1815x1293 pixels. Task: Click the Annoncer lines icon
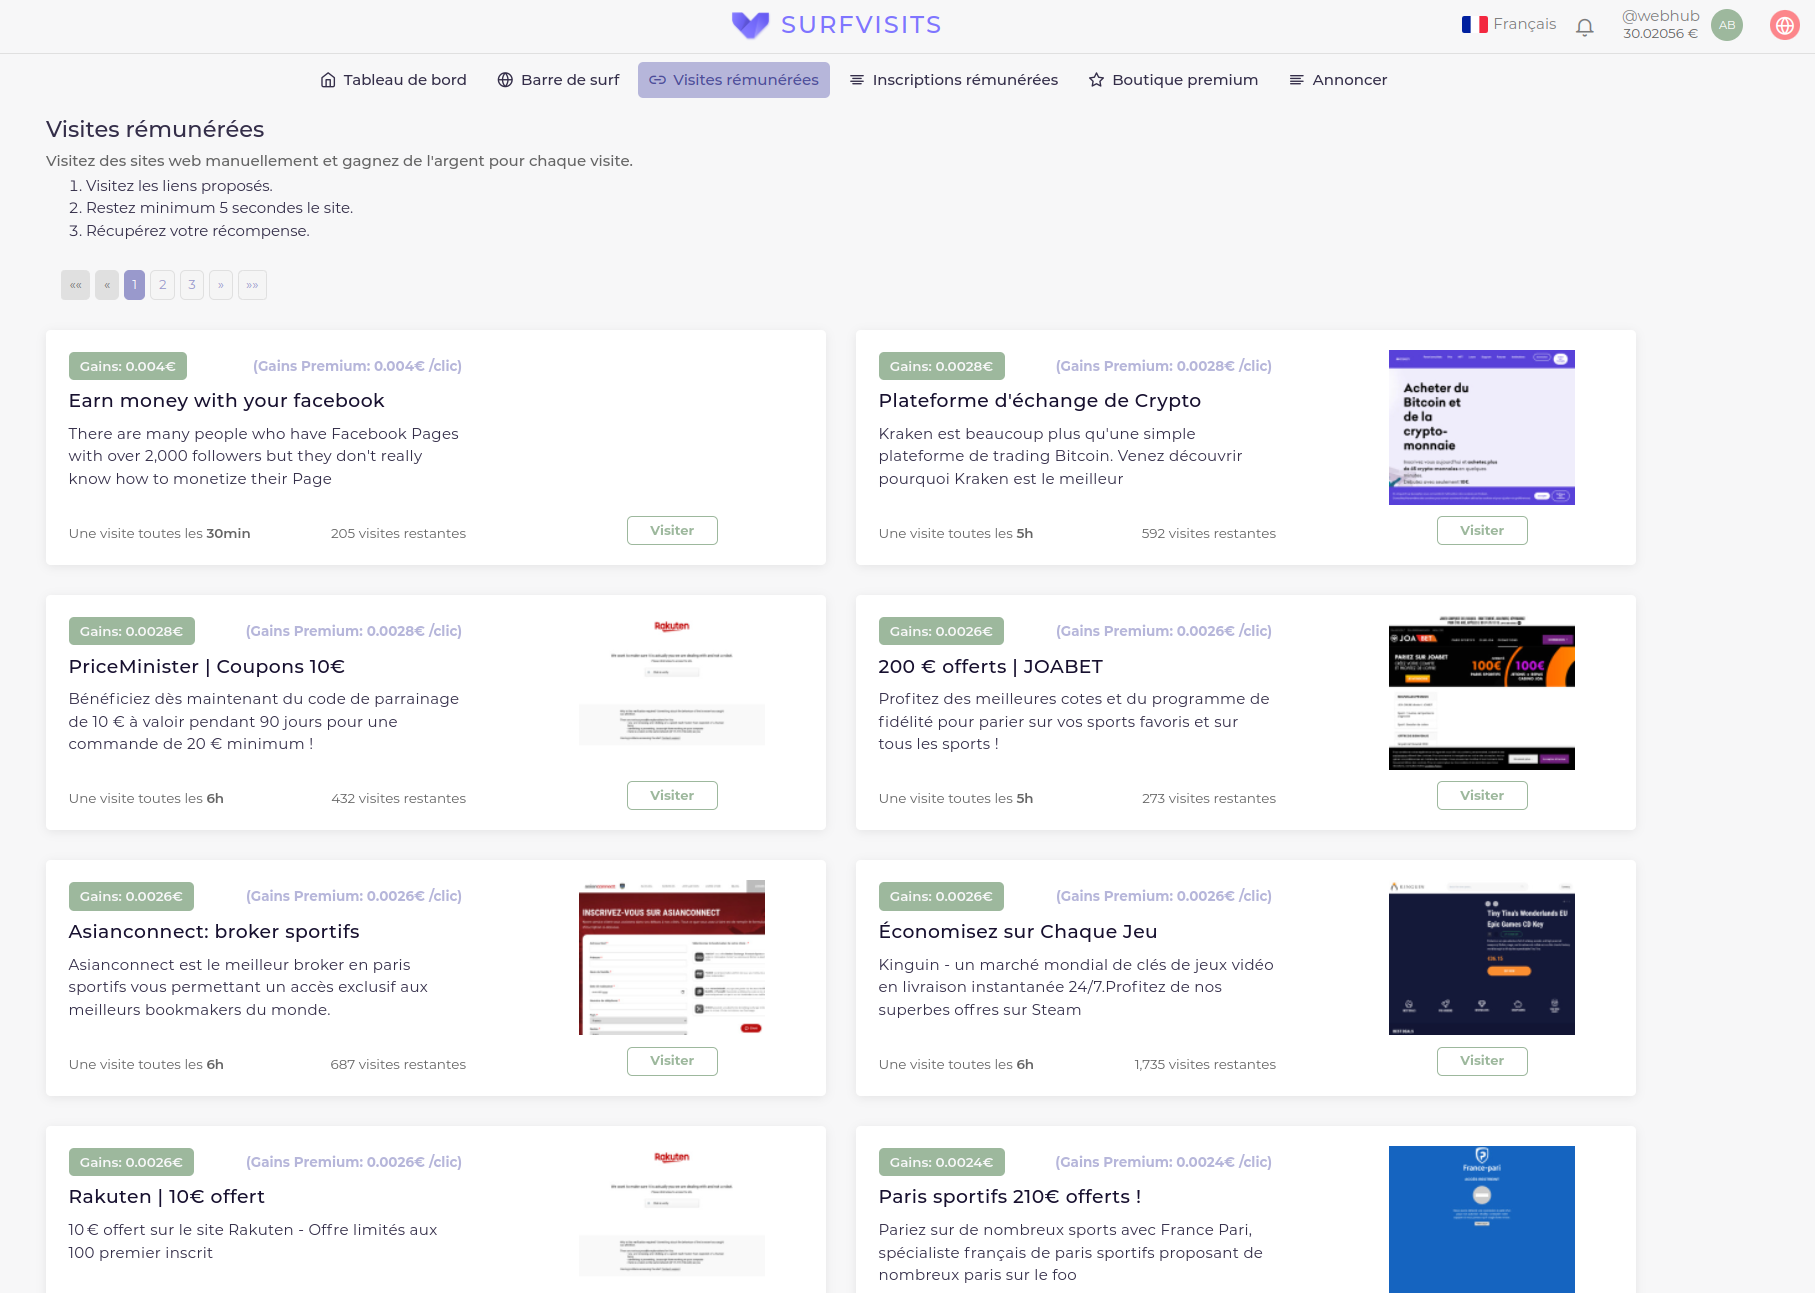[1297, 80]
